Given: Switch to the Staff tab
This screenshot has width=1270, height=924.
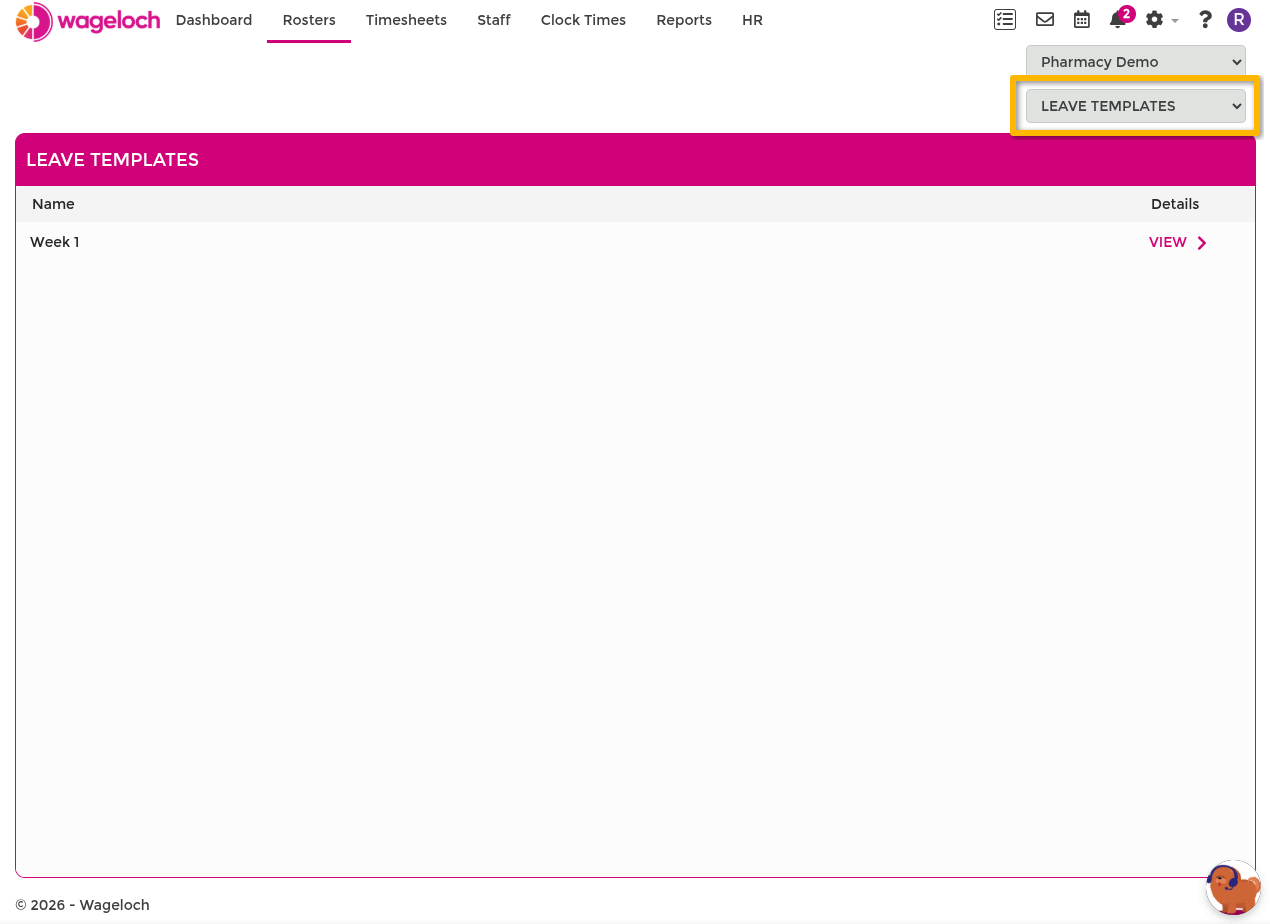Looking at the screenshot, I should coord(494,20).
